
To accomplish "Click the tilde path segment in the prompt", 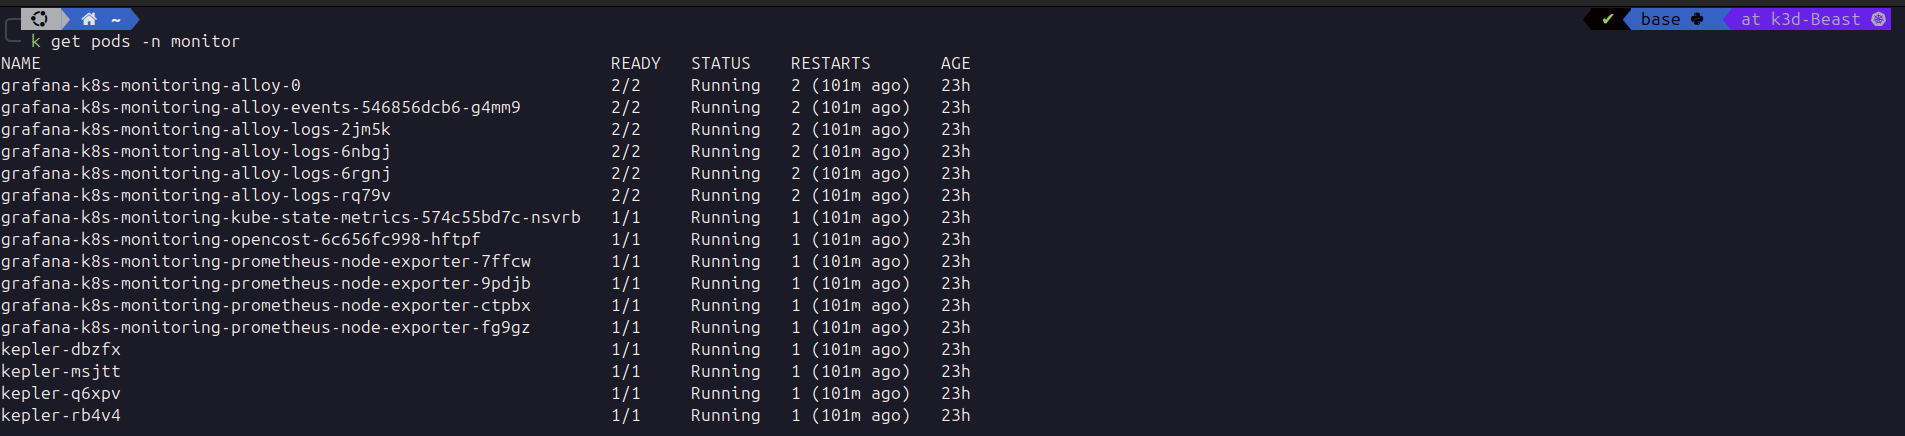I will click(116, 19).
